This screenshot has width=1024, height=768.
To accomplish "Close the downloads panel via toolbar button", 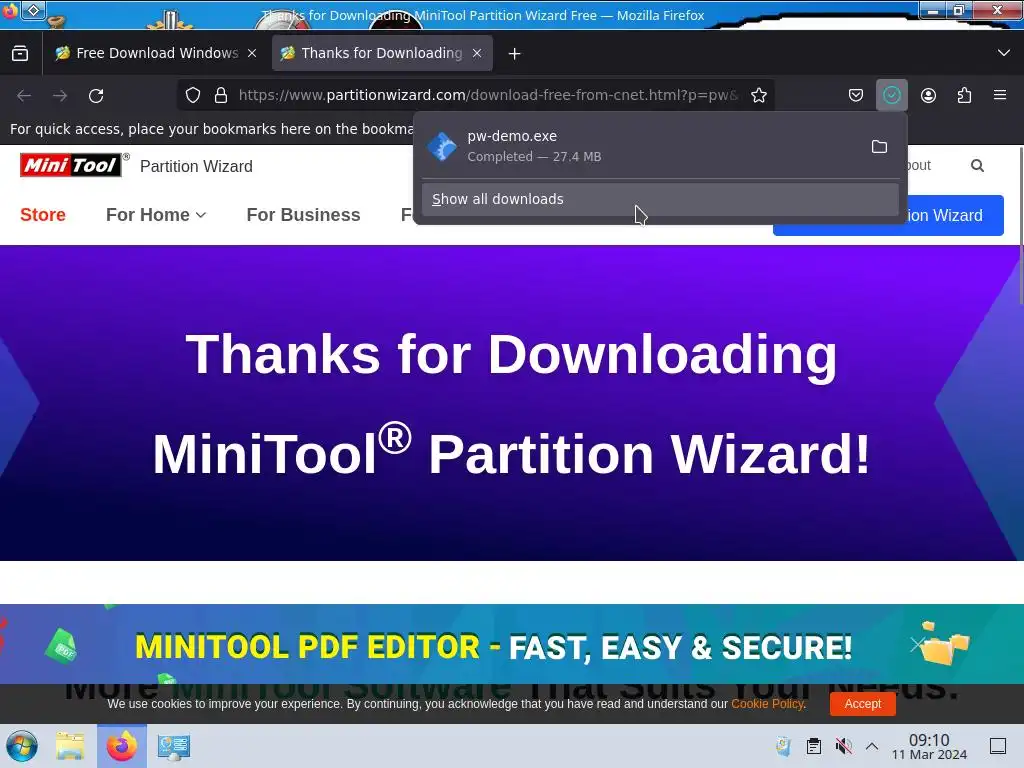I will [892, 95].
